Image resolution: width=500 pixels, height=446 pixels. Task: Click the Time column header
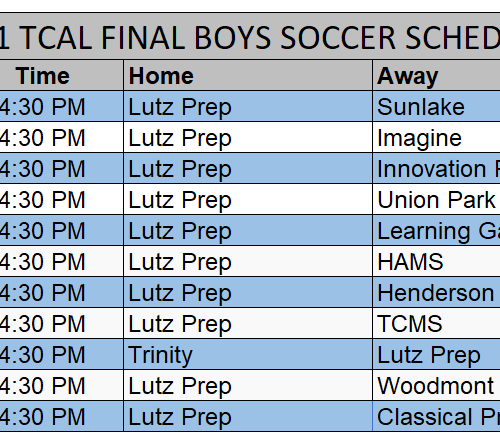[61, 76]
